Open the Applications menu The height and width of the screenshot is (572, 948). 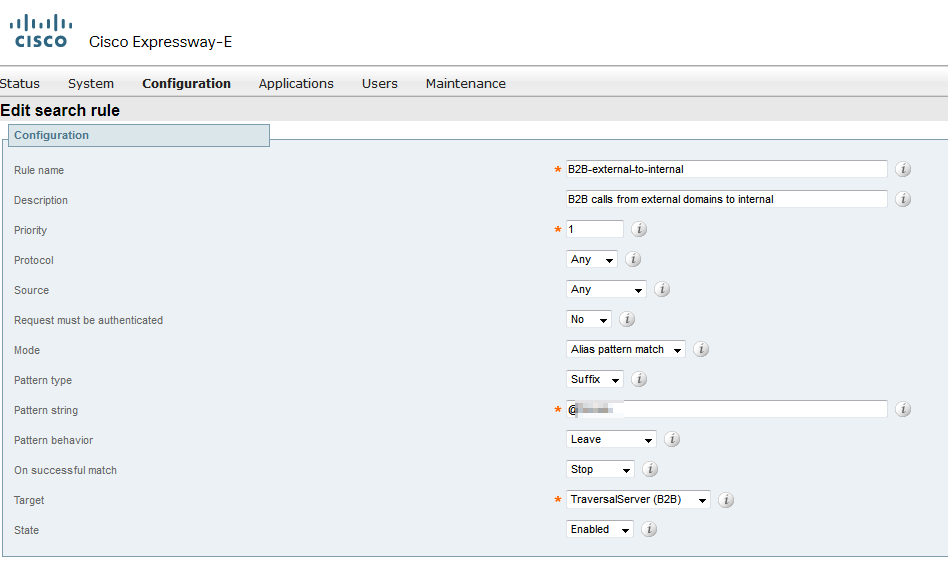pos(296,83)
